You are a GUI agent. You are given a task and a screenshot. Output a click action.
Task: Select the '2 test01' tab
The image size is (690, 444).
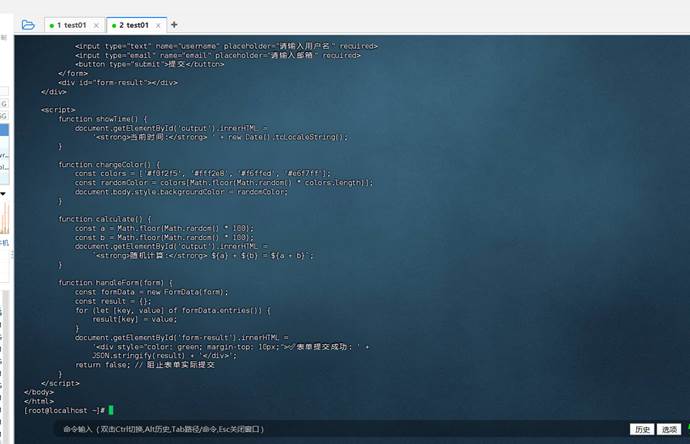[134, 25]
